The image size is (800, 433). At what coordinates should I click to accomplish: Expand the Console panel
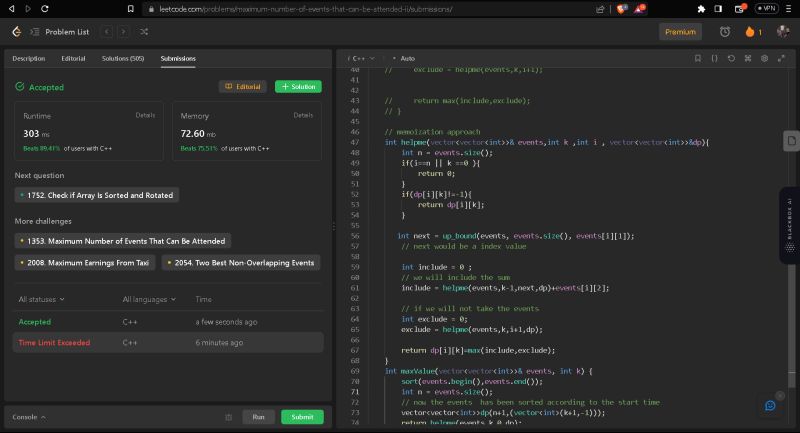(29, 417)
